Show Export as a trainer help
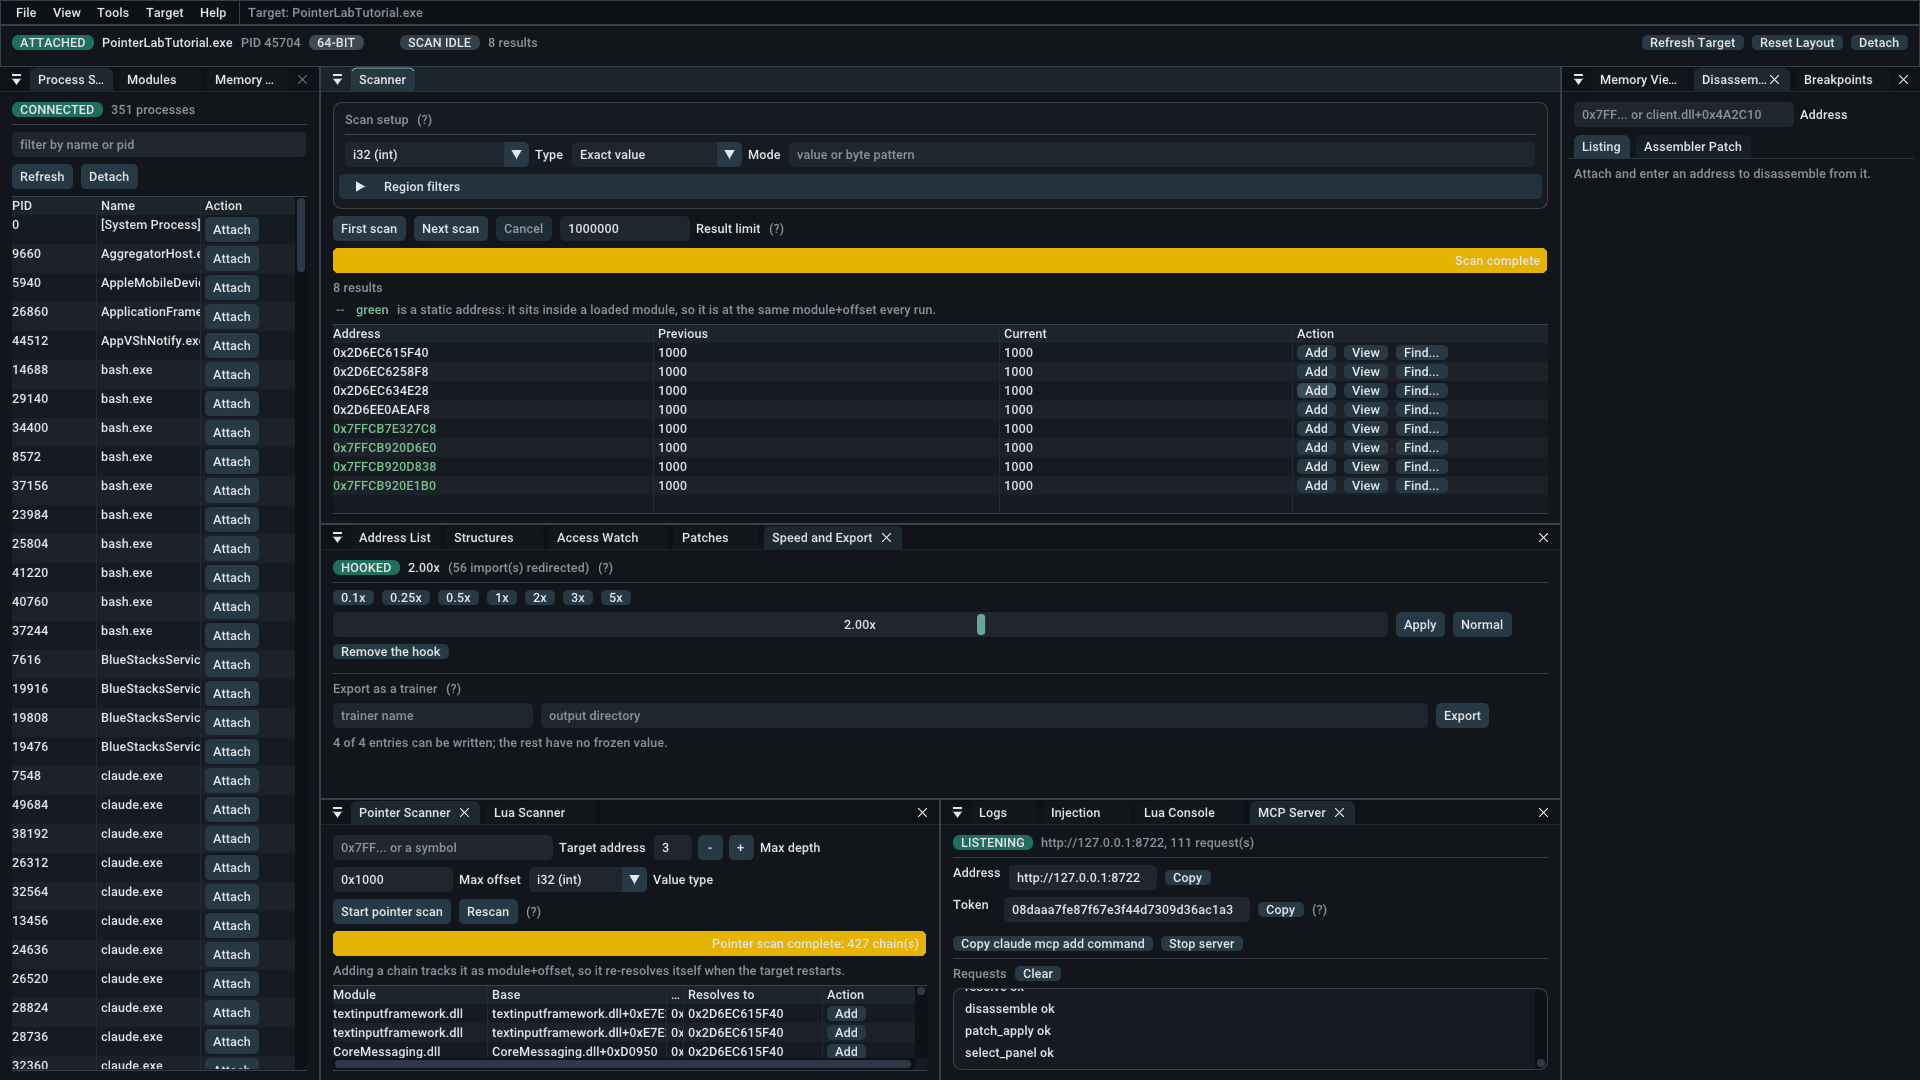1920x1080 pixels. tap(453, 689)
